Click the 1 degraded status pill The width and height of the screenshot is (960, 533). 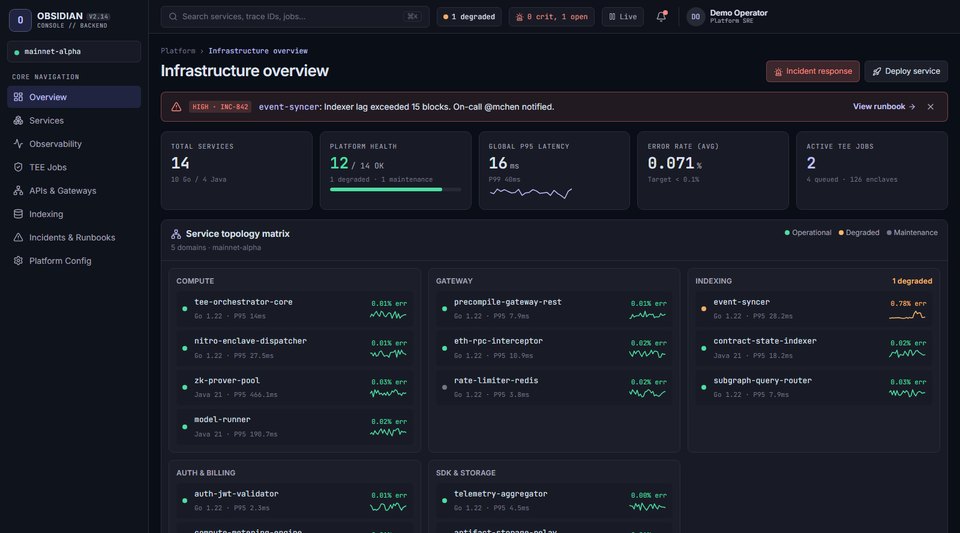[469, 17]
